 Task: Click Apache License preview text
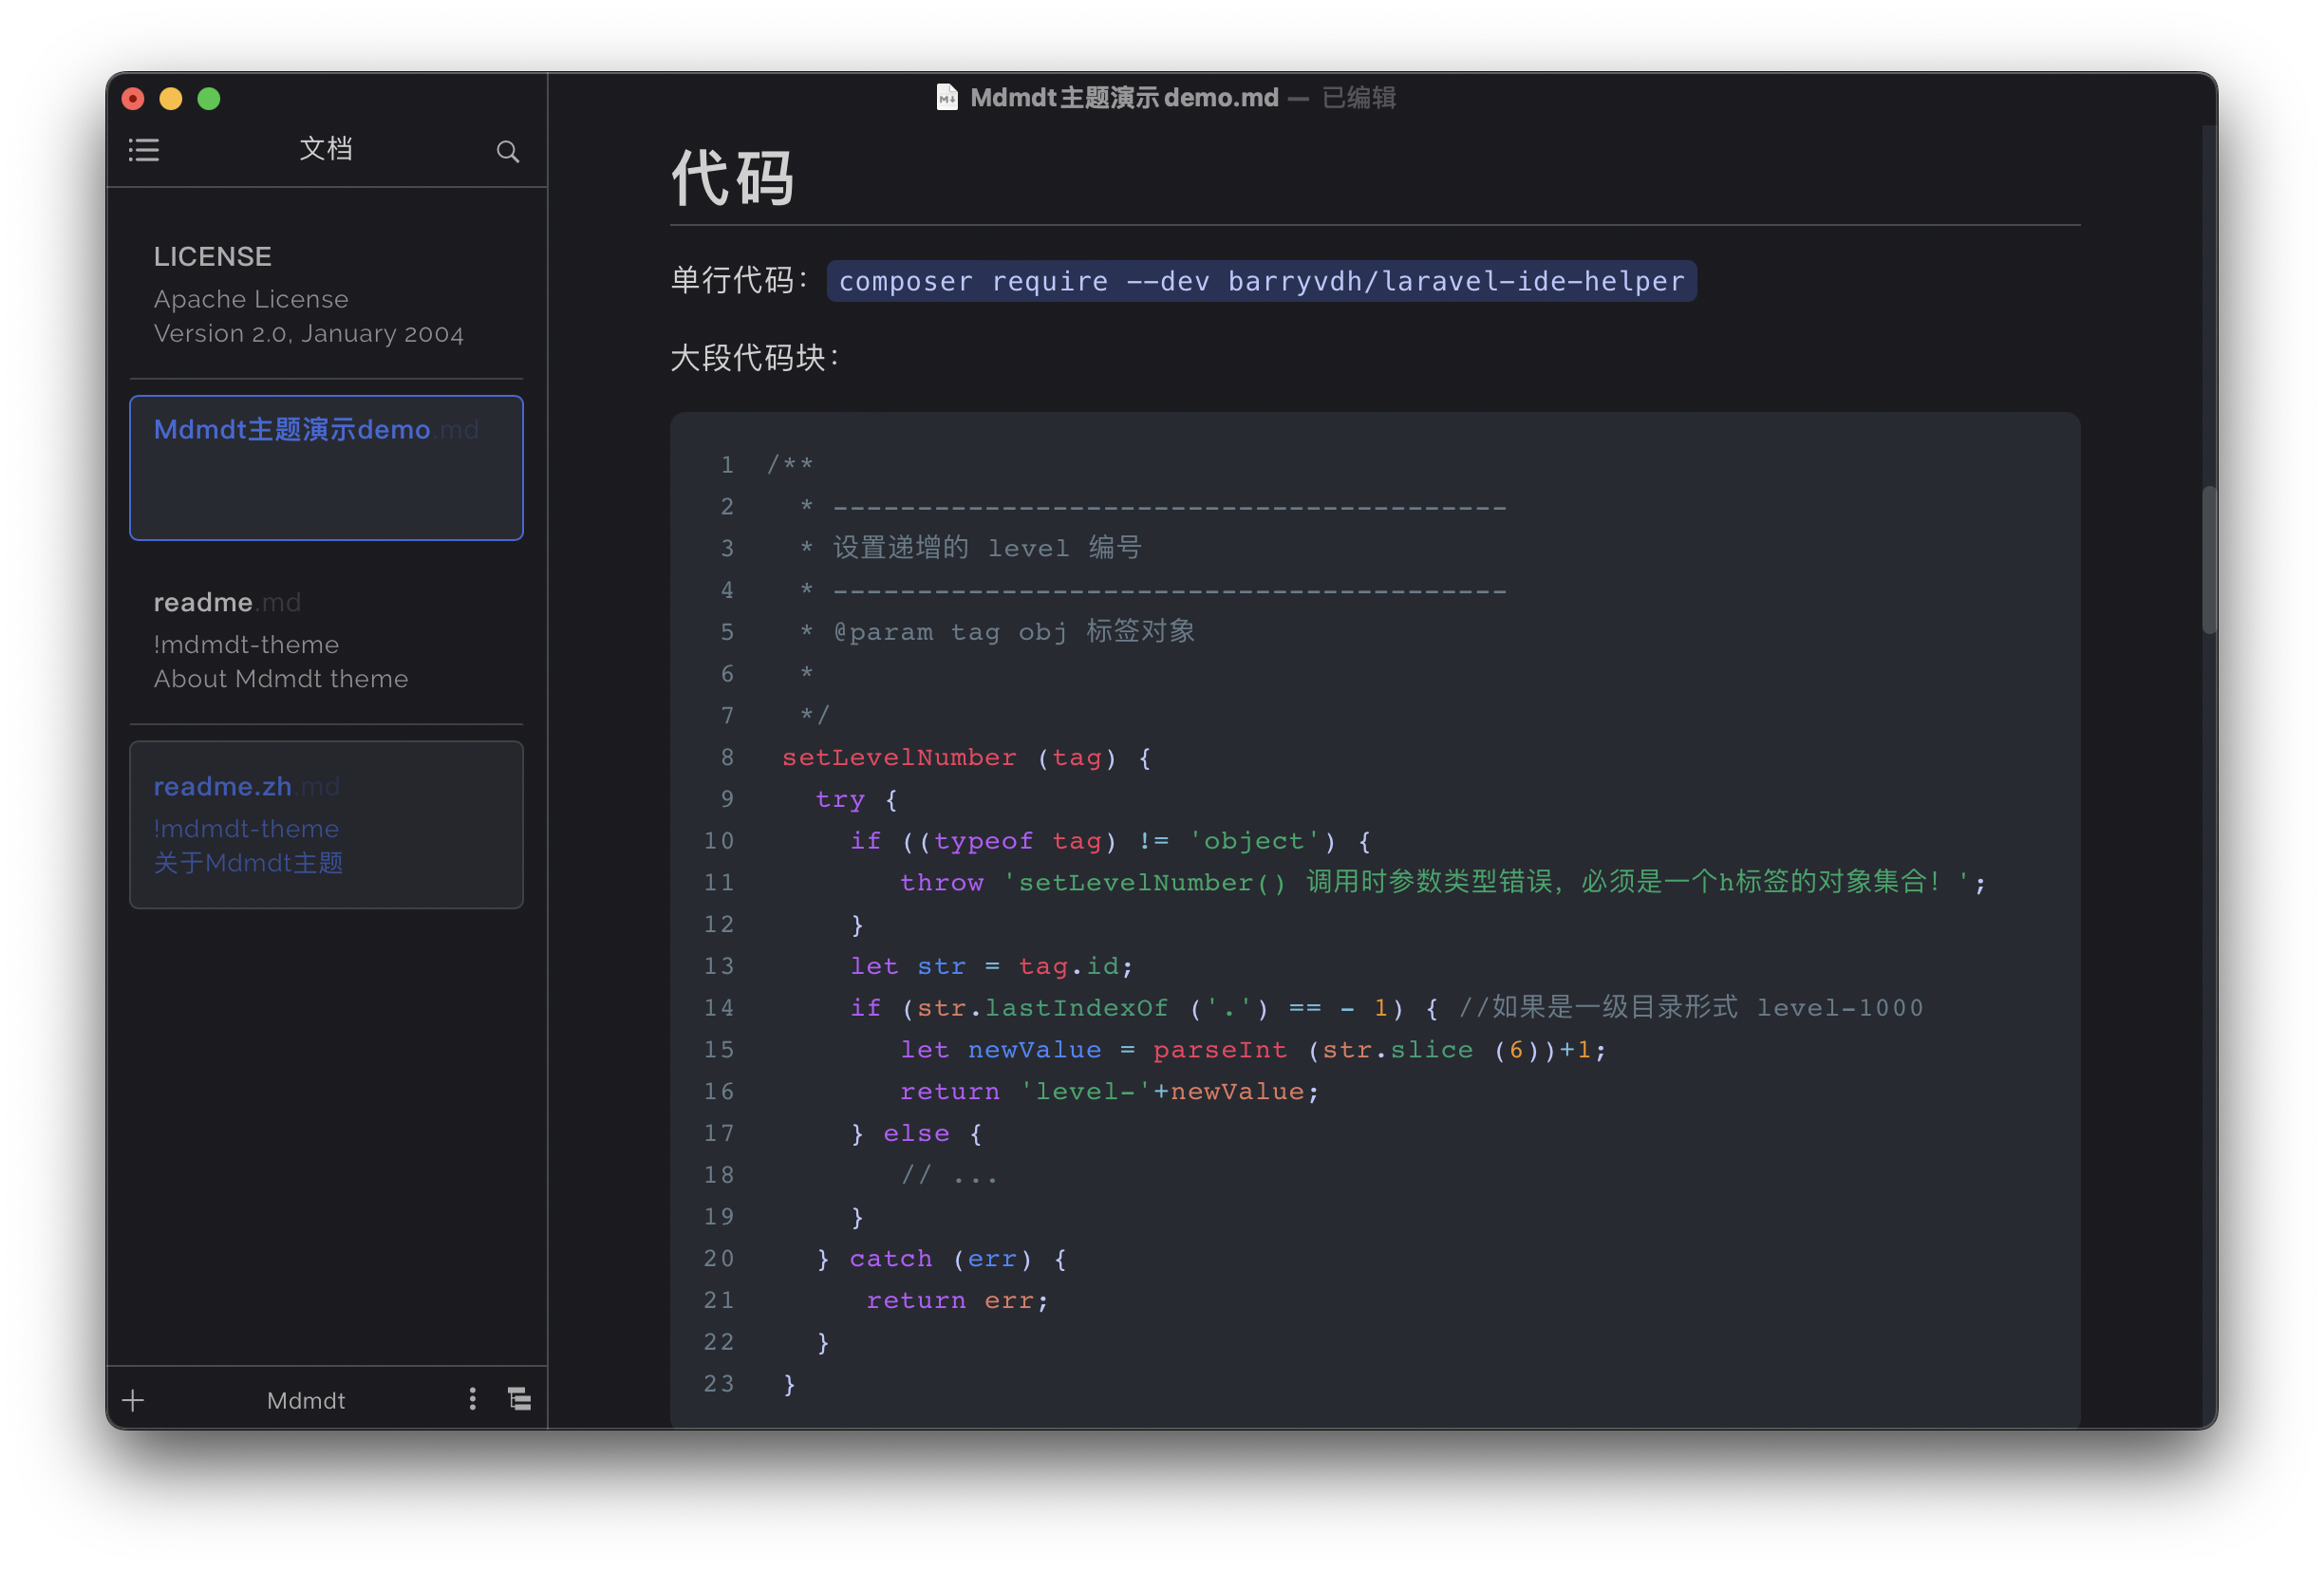click(x=251, y=299)
